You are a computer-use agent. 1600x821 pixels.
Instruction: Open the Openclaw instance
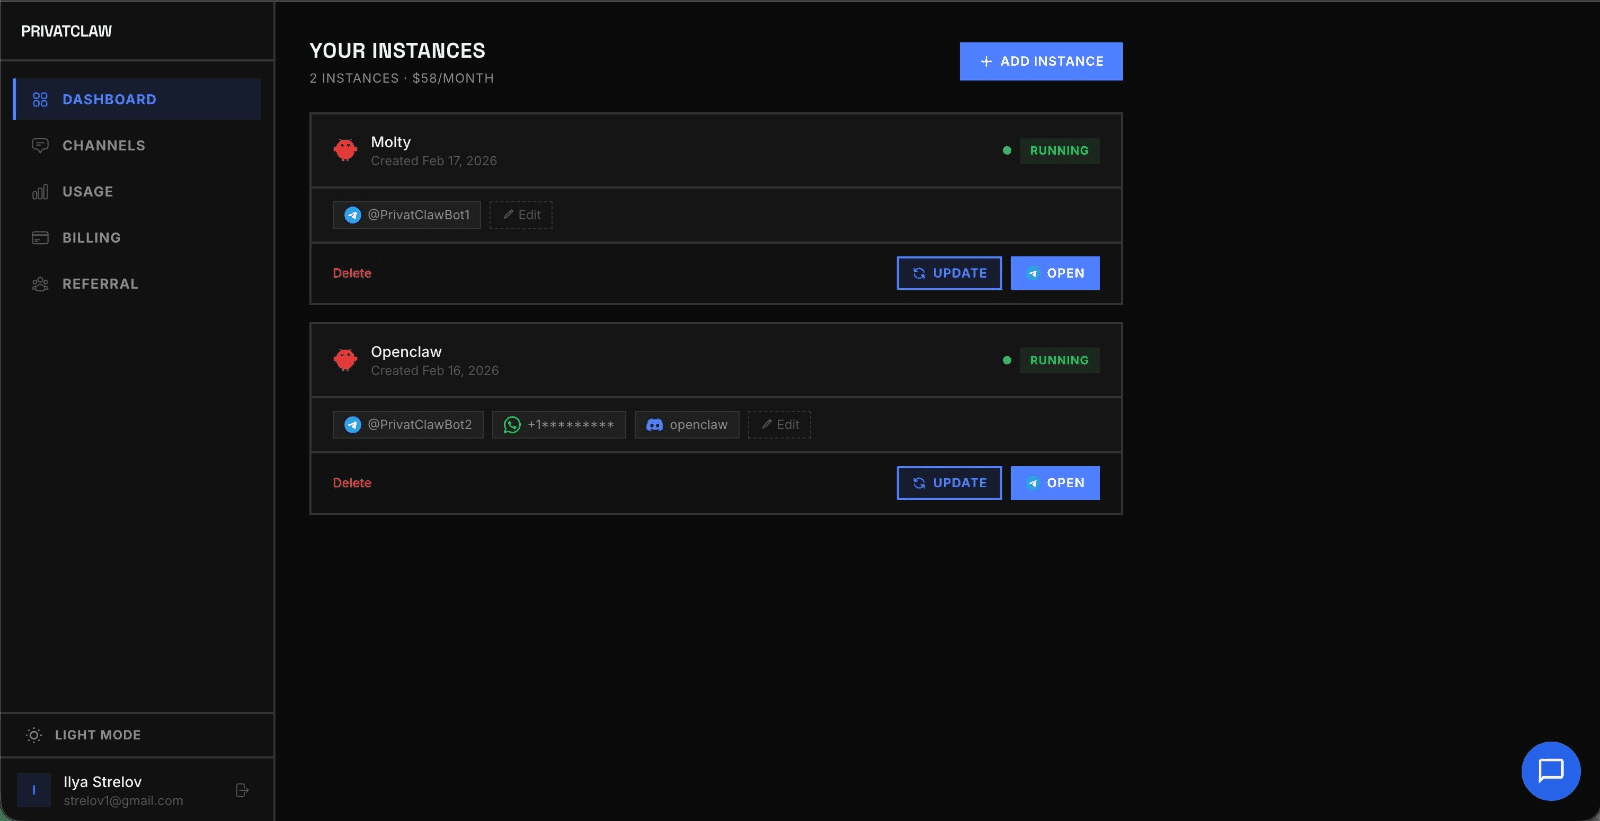point(1055,483)
